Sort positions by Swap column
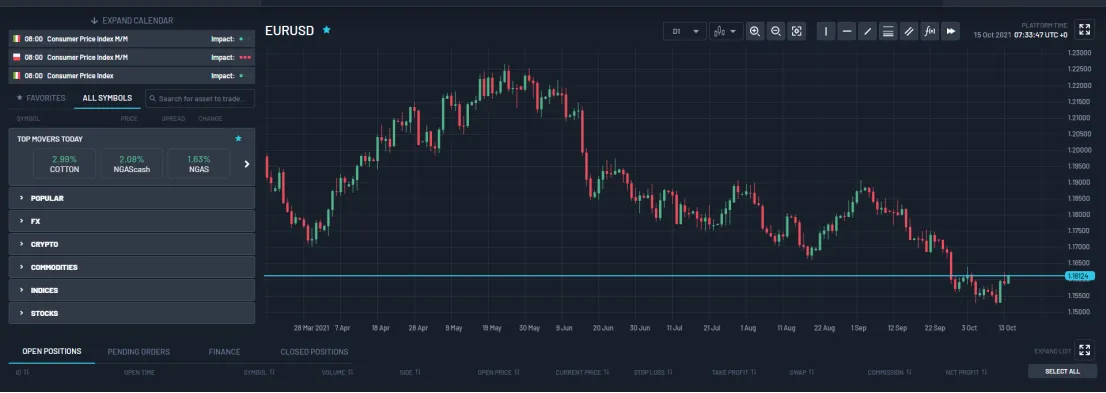 tap(803, 372)
